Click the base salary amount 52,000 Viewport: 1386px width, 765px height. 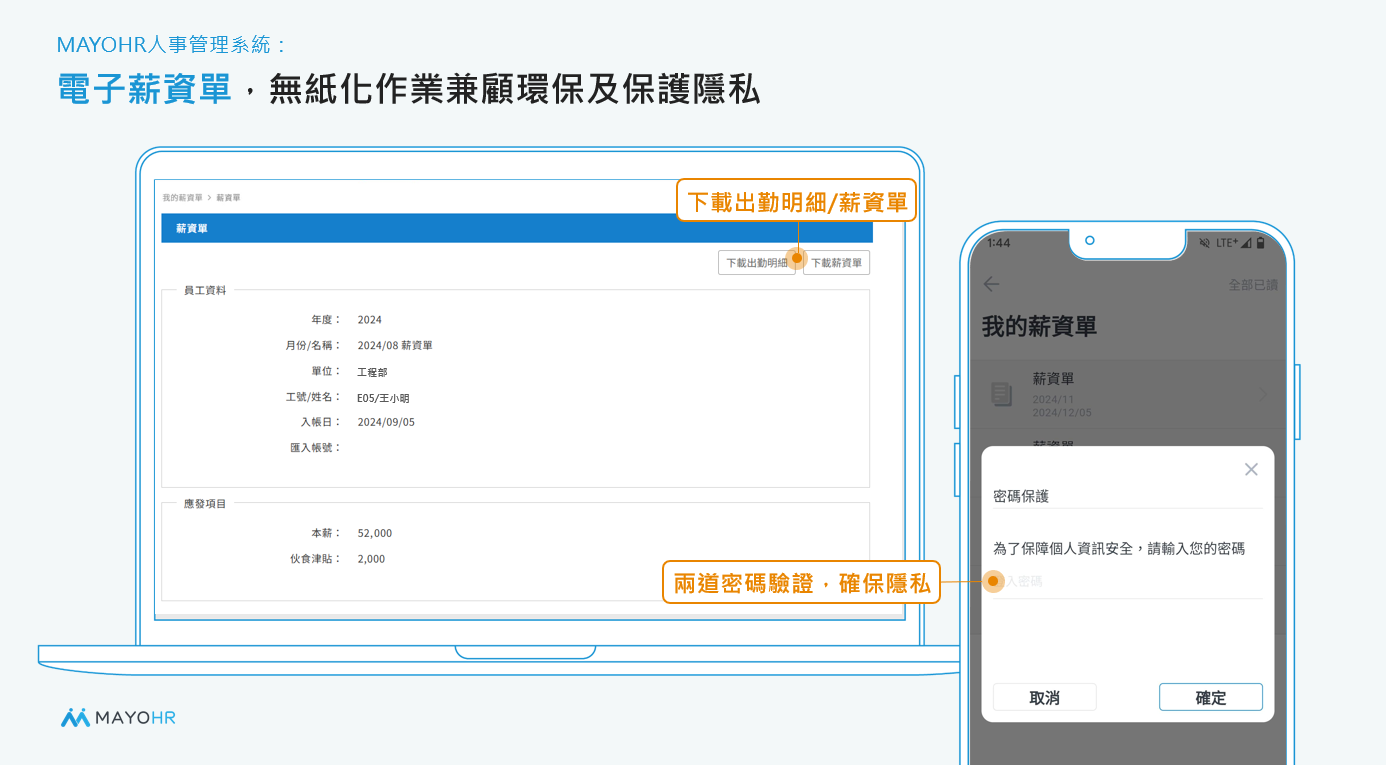(375, 534)
